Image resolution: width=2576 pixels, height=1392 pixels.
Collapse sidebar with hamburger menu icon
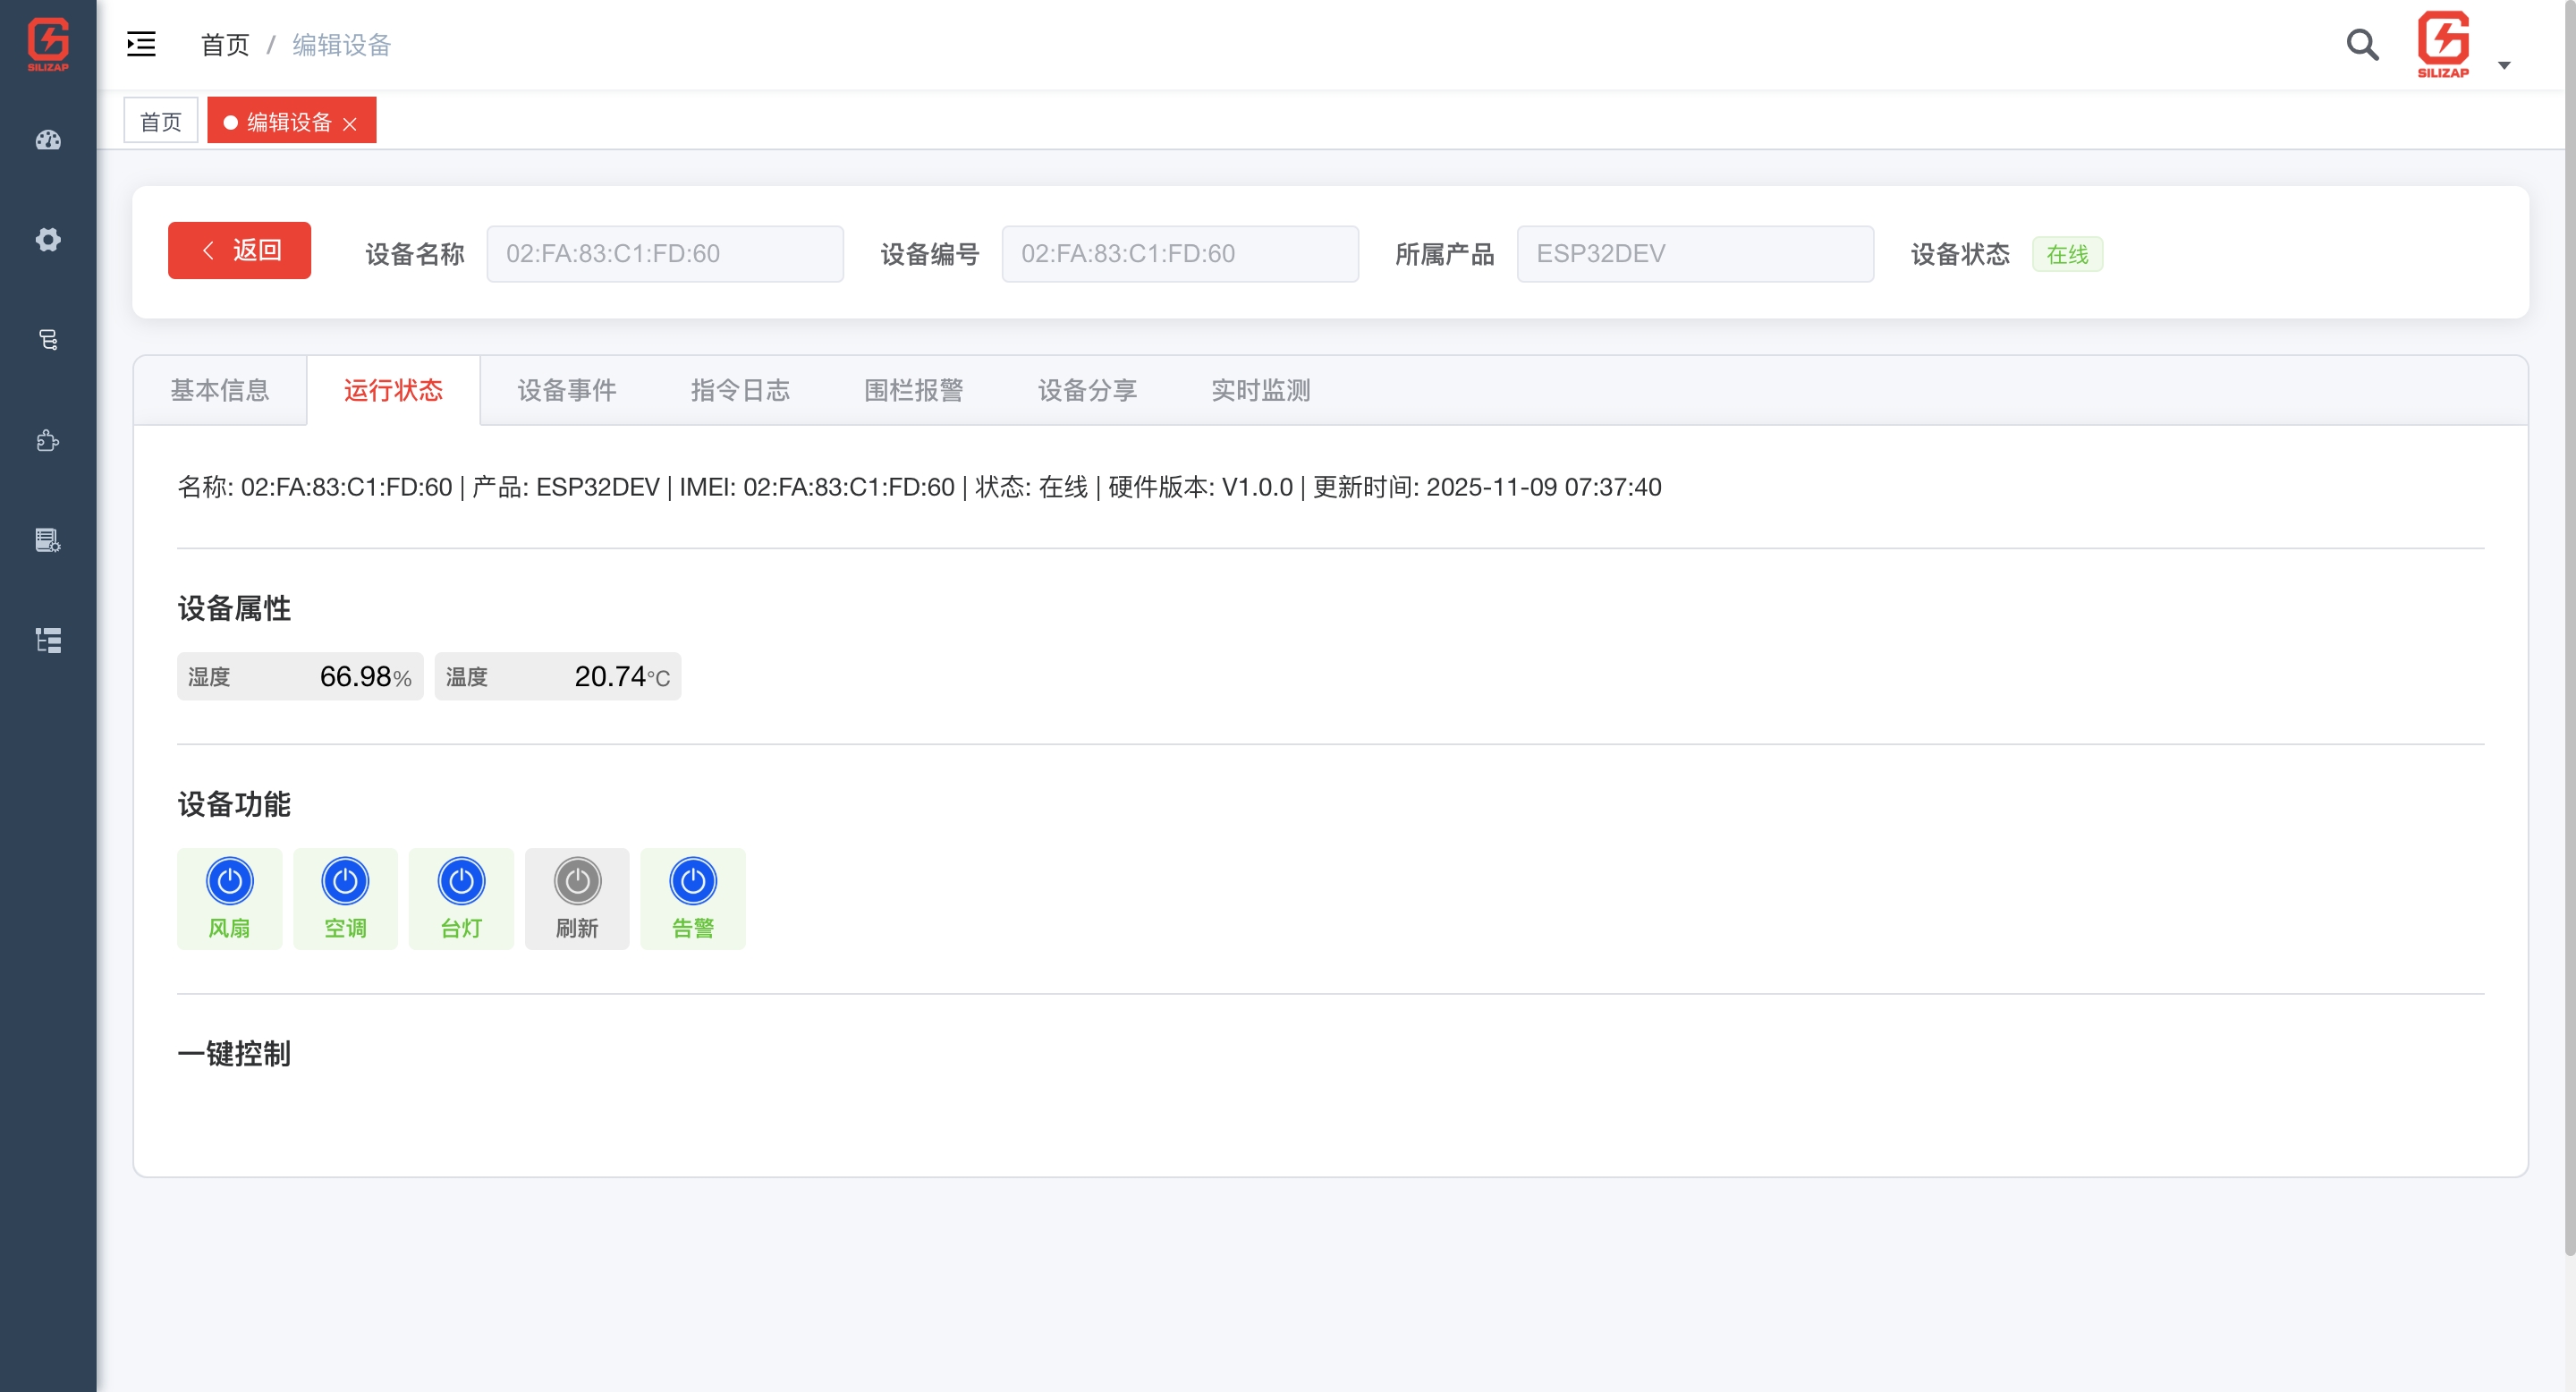(x=141, y=44)
